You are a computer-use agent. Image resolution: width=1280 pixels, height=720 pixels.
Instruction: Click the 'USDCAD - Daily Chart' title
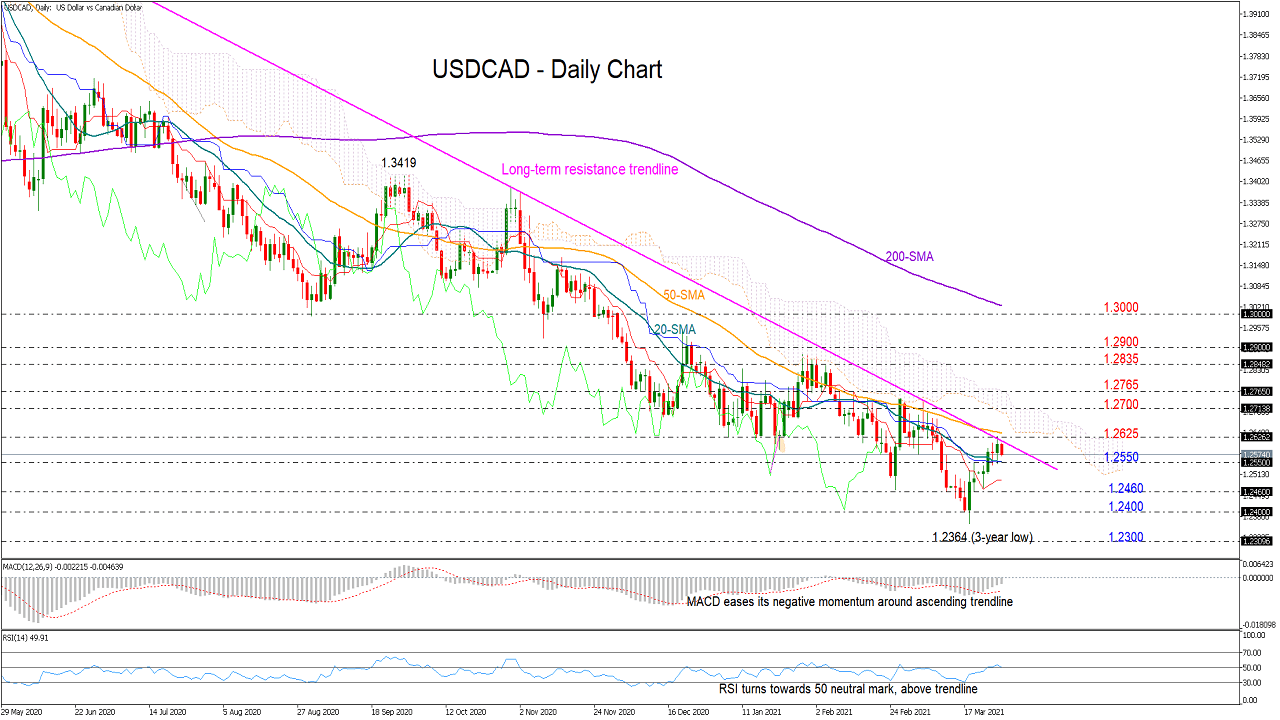click(x=547, y=70)
